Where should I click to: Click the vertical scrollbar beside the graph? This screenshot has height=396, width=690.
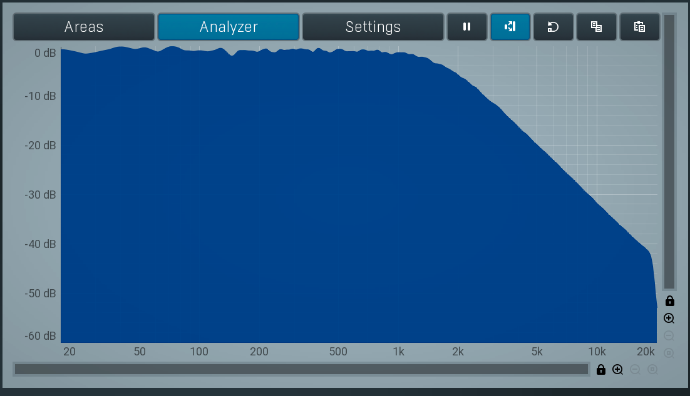pos(669,152)
